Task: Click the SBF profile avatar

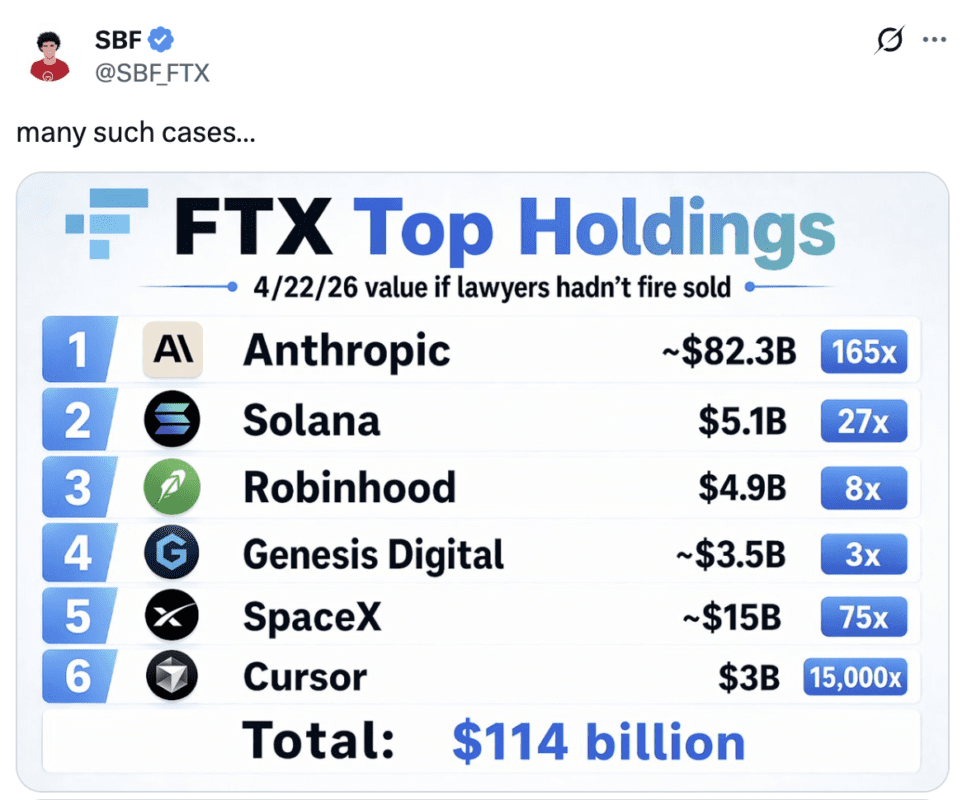Action: 49,56
